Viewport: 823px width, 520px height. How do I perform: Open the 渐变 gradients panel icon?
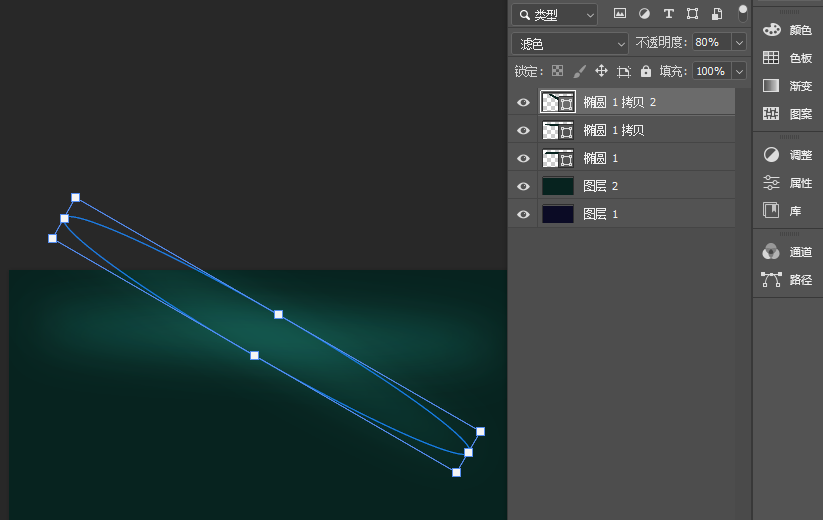pos(771,86)
